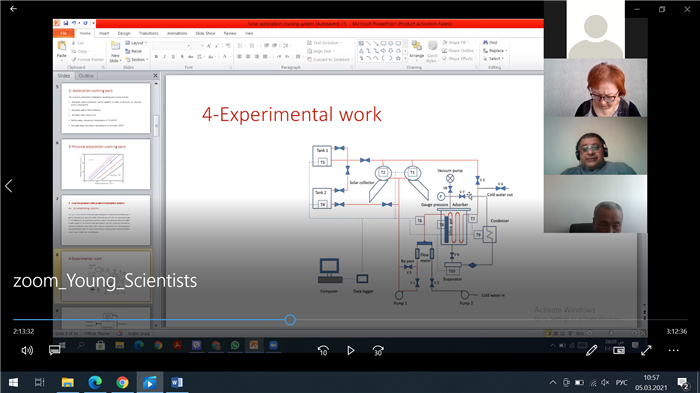Skip forward 30 seconds
Image resolution: width=700 pixels, height=393 pixels.
[378, 351]
